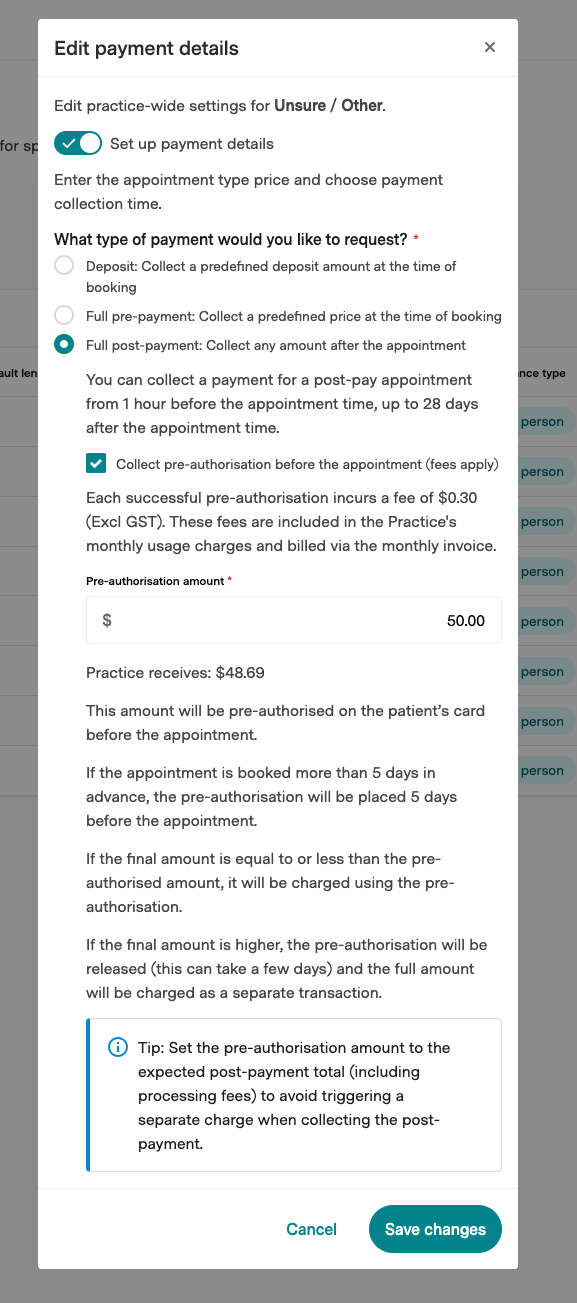577x1303 pixels.
Task: Click the 'Pre-authorisation amount' field label
Action: (x=156, y=581)
